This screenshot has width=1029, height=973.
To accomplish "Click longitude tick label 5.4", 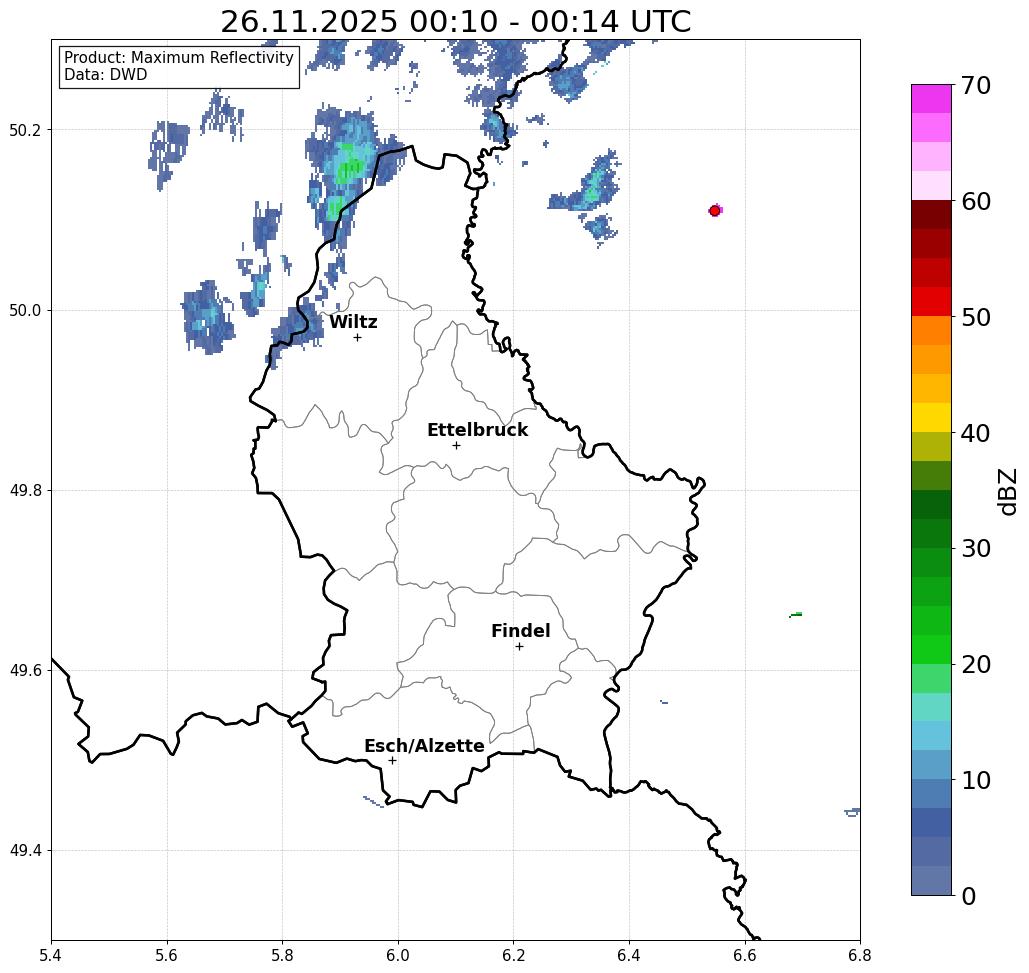I will (51, 955).
